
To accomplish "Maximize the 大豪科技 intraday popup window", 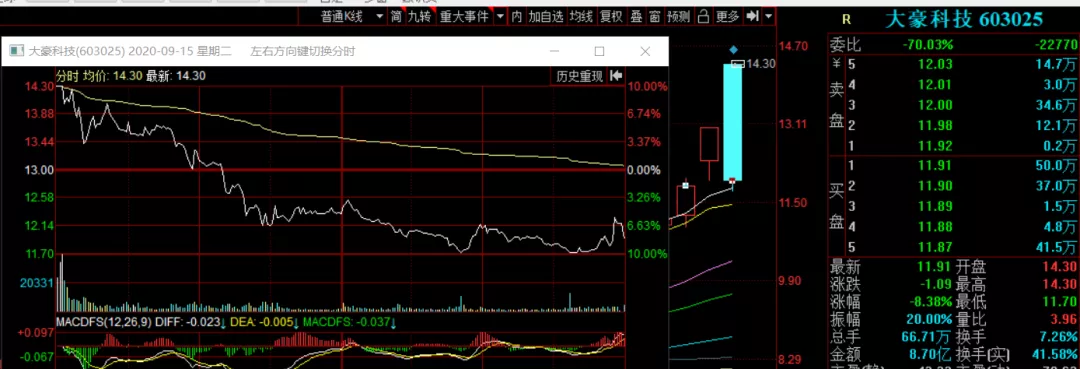I will point(599,52).
